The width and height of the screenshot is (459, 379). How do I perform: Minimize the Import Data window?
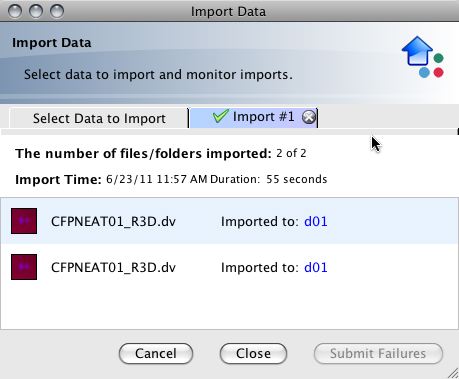[x=36, y=11]
